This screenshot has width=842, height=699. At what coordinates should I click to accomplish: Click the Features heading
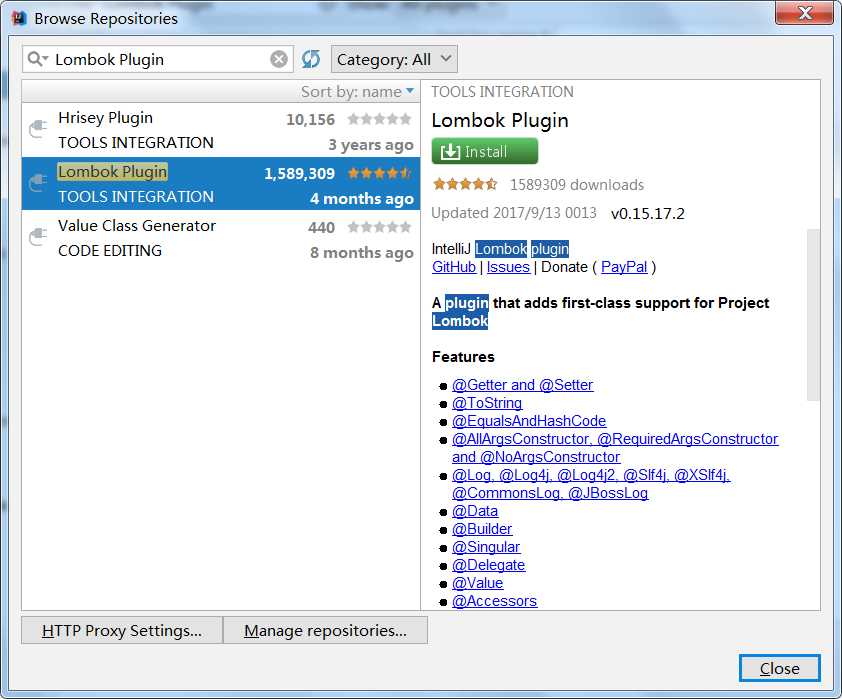463,357
